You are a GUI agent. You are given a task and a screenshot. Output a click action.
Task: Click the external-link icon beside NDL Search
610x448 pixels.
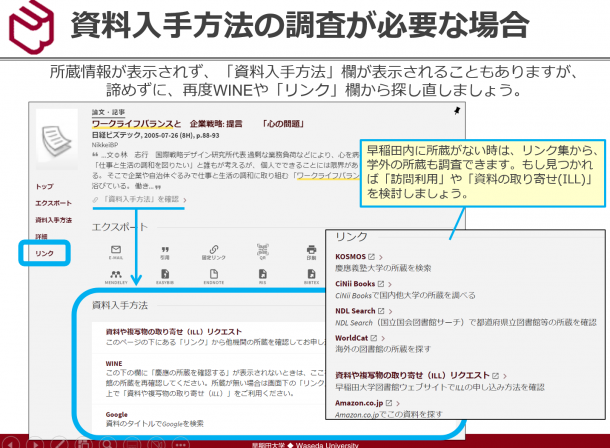tap(381, 311)
